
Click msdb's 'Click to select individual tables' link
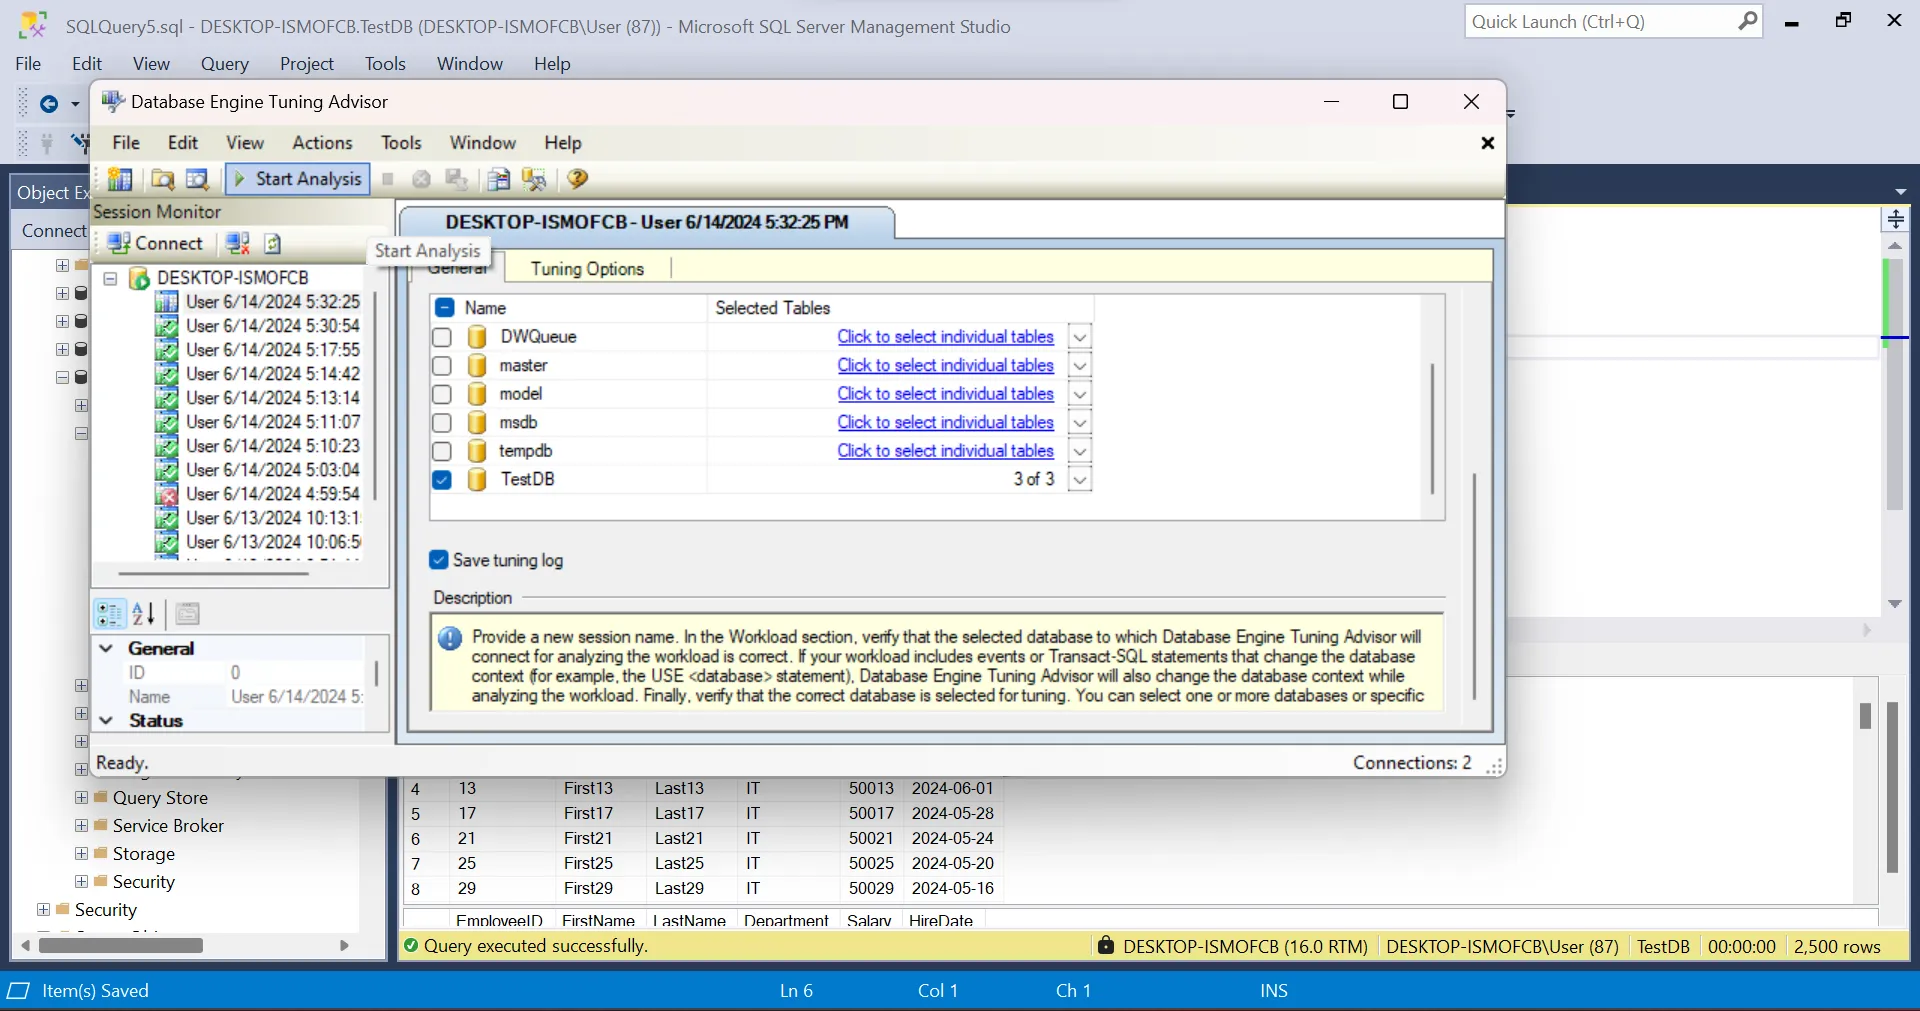tap(945, 423)
